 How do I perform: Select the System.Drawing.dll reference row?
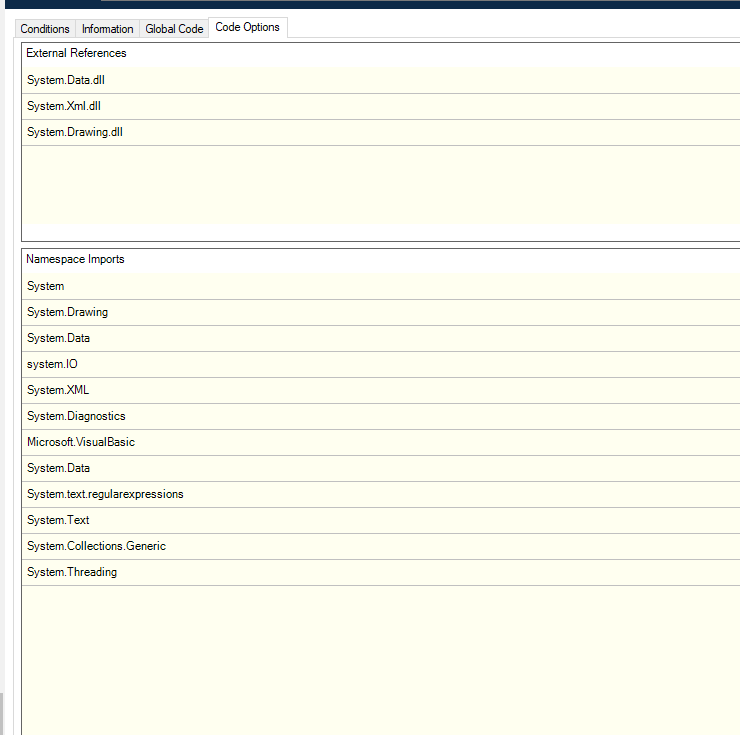pyautogui.click(x=381, y=132)
